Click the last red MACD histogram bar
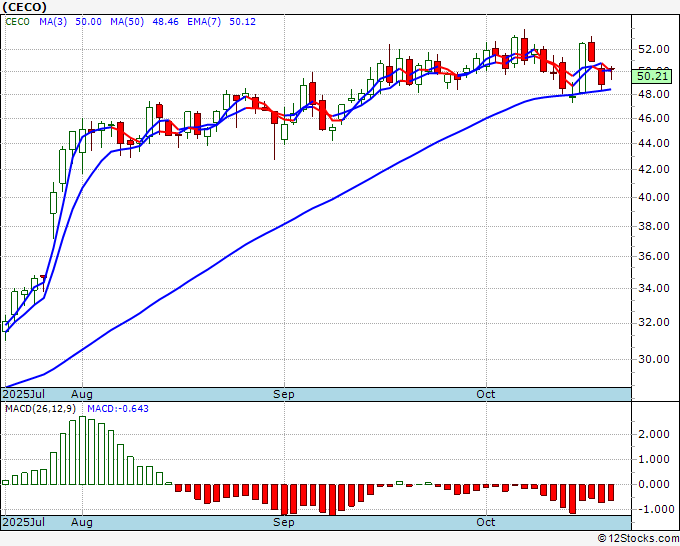This screenshot has width=680, height=546. [x=611, y=492]
